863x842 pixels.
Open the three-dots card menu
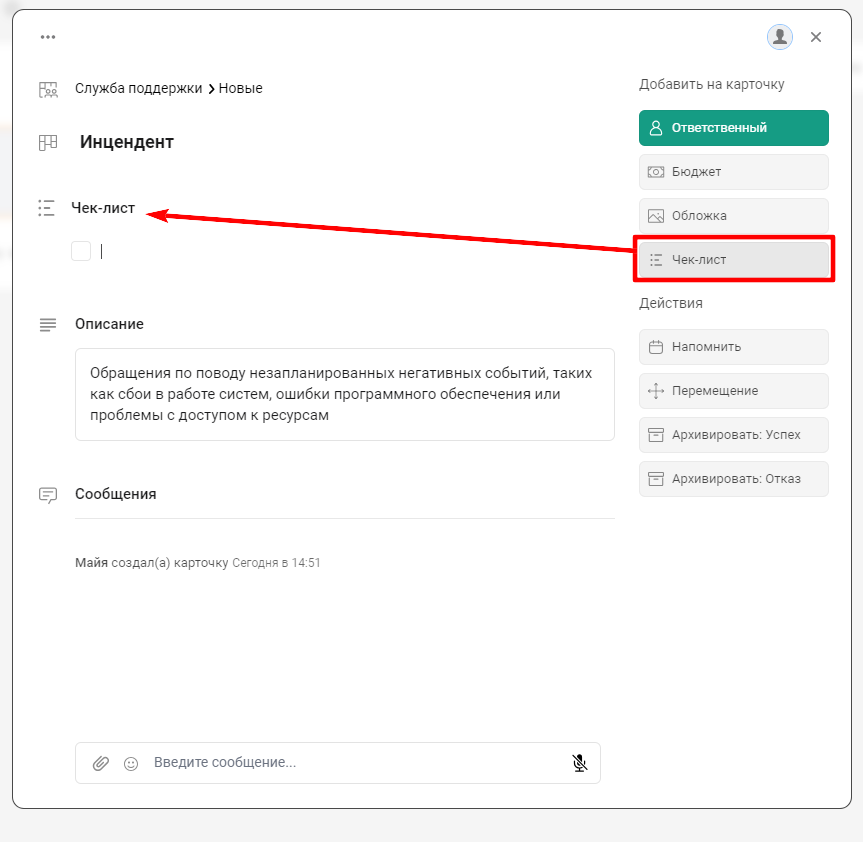[x=48, y=37]
